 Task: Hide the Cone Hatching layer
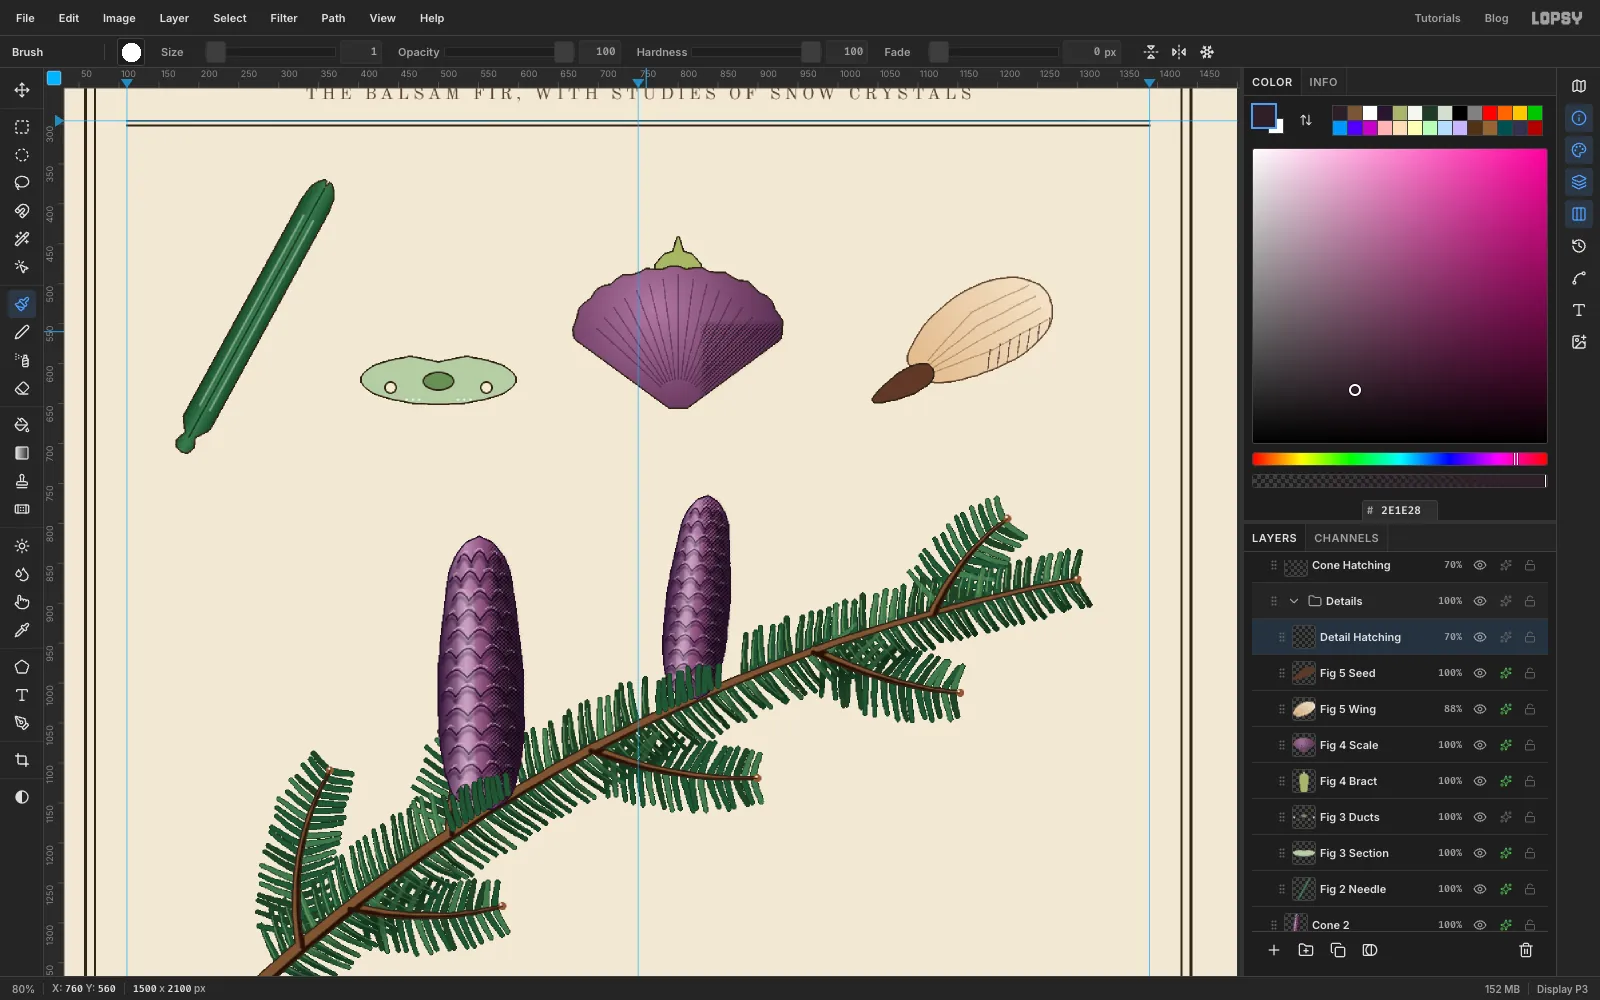click(1480, 565)
